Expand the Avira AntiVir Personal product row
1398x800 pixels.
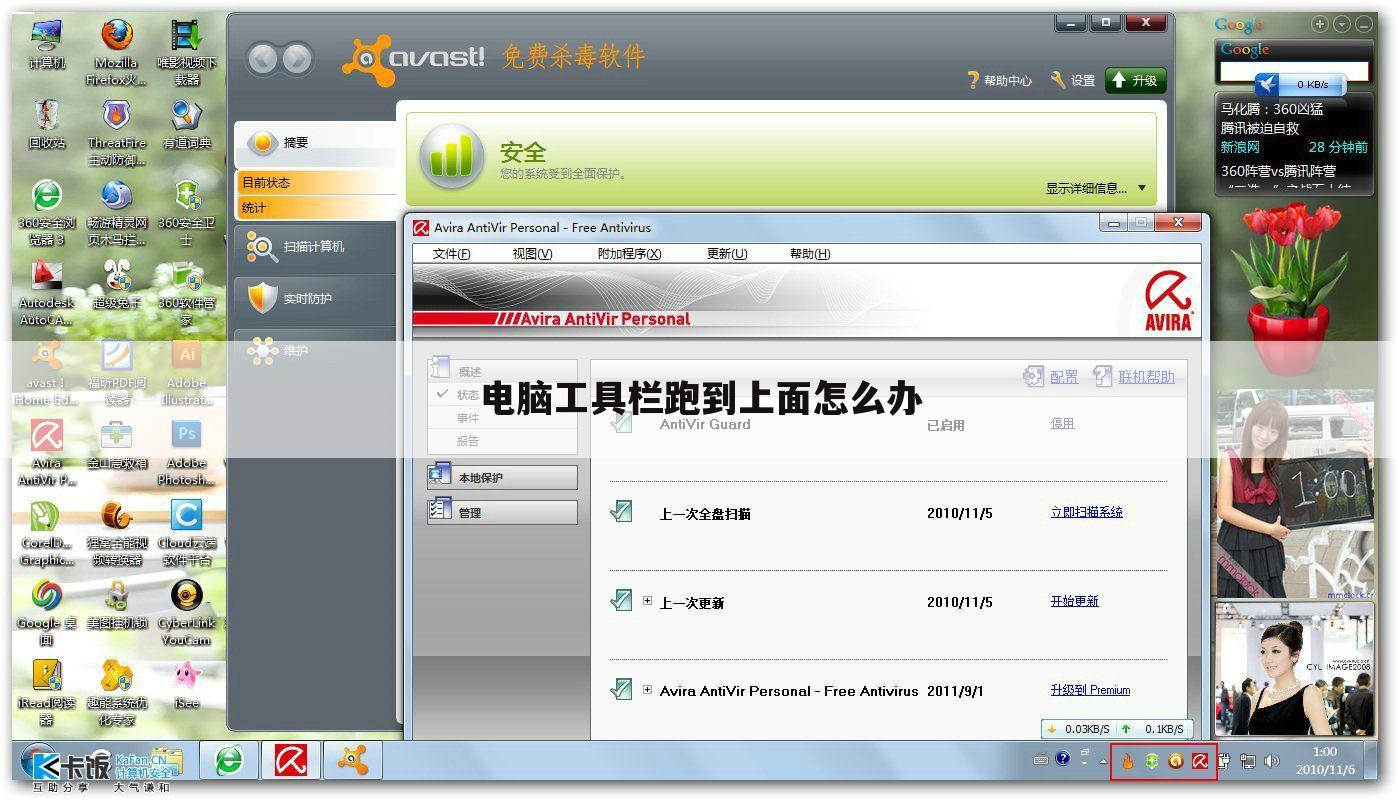click(x=648, y=689)
